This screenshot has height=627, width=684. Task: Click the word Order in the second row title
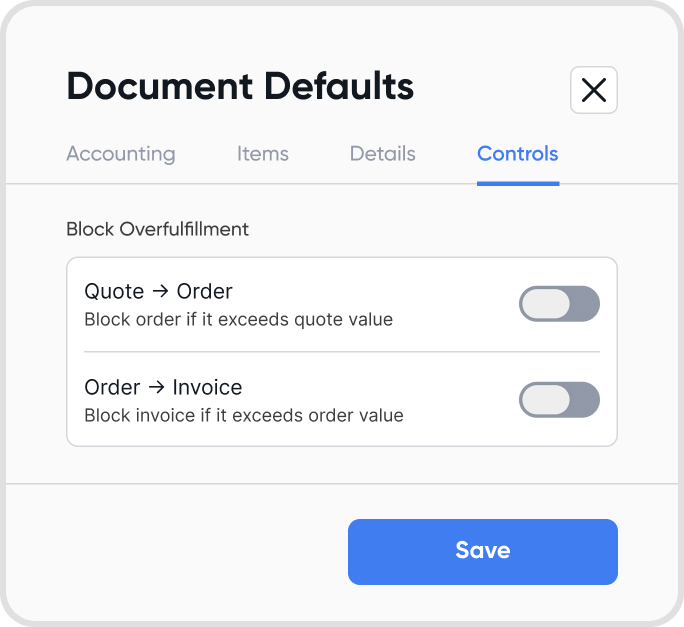pyautogui.click(x=112, y=388)
